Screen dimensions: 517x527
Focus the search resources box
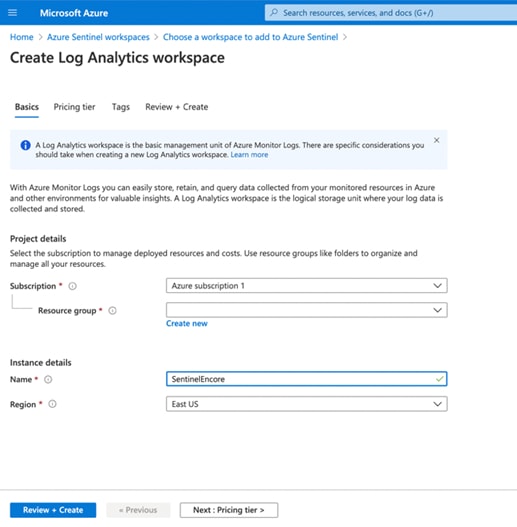pos(391,13)
